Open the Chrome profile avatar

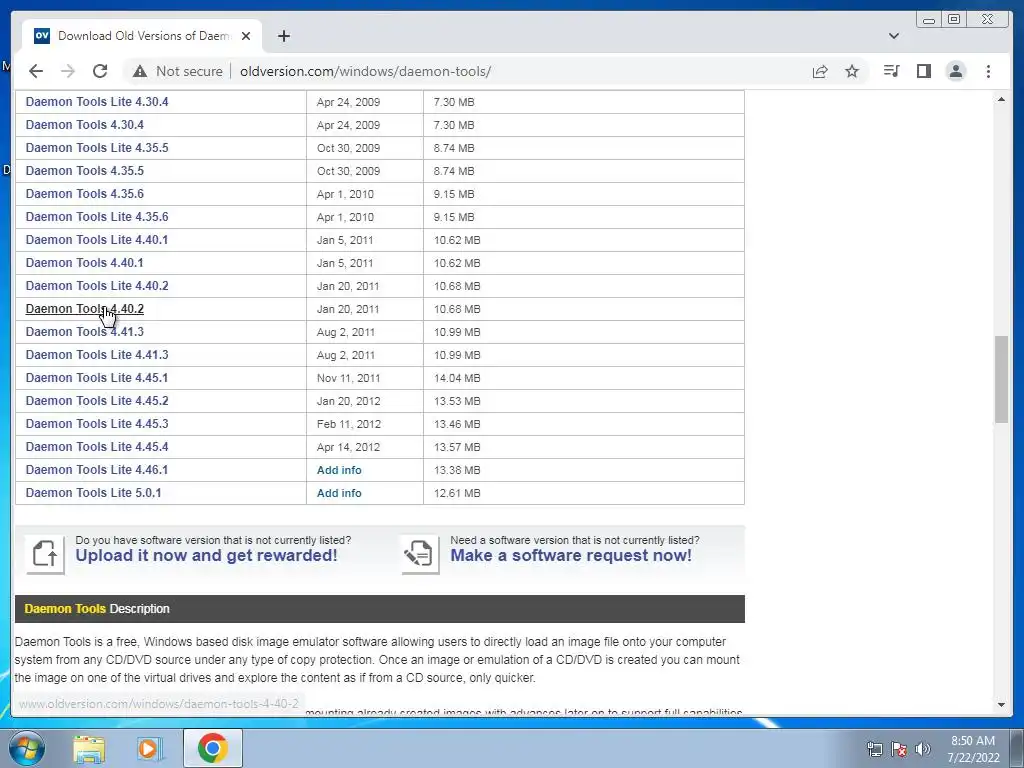pyautogui.click(x=955, y=71)
